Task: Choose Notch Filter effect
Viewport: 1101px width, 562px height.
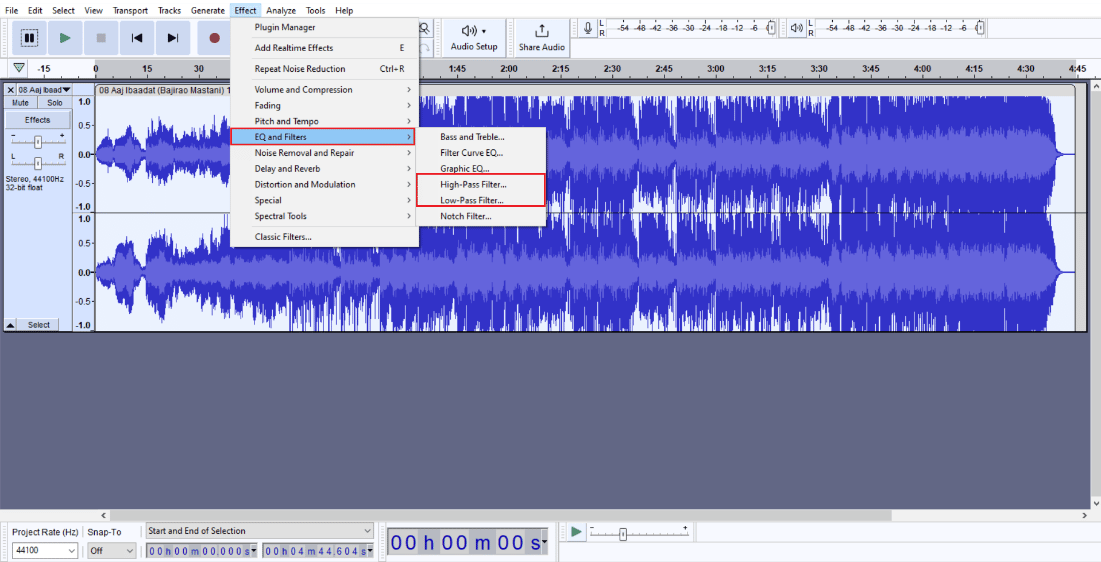Action: pyautogui.click(x=481, y=216)
